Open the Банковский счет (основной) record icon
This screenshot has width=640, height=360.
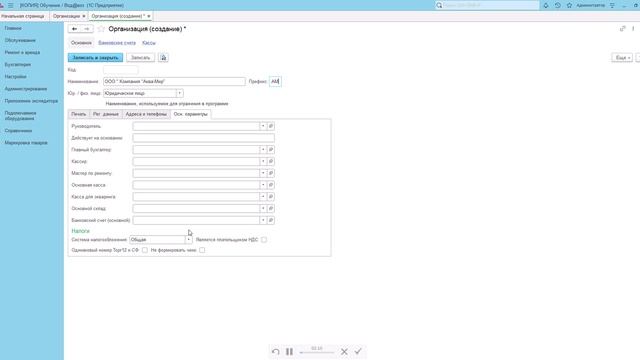click(x=271, y=220)
